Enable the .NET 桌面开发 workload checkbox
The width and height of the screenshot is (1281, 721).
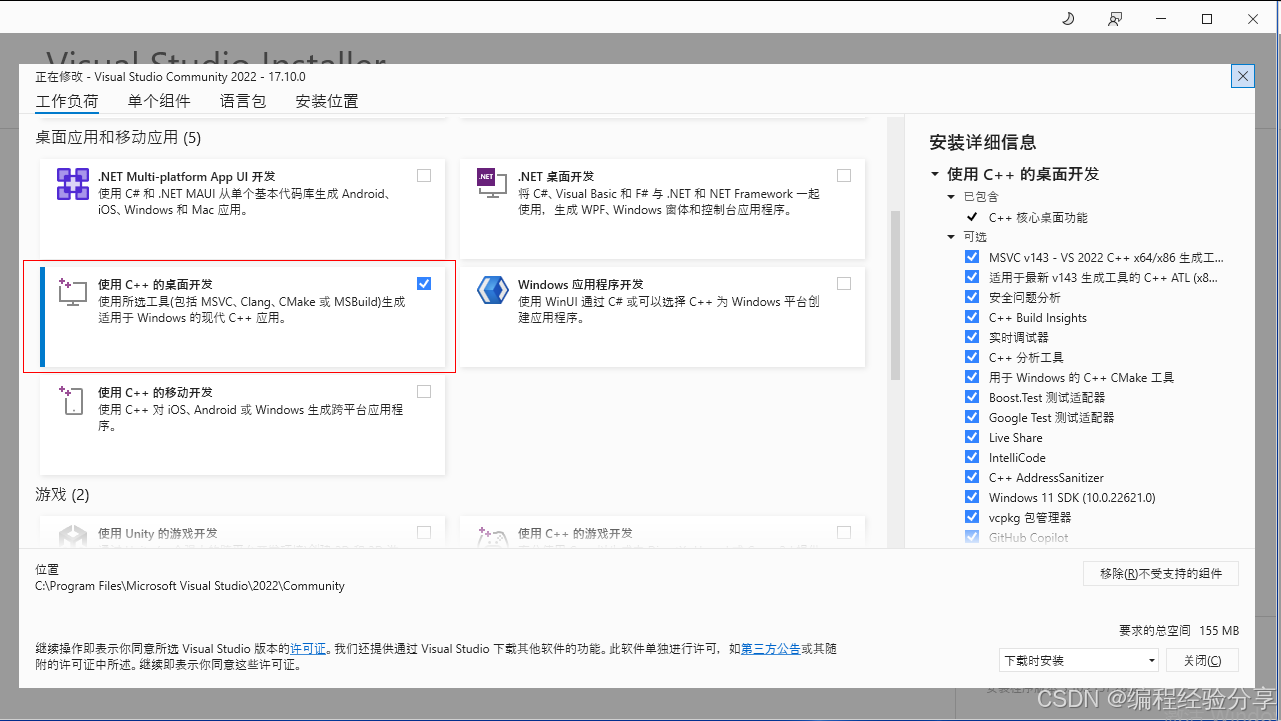coord(844,176)
